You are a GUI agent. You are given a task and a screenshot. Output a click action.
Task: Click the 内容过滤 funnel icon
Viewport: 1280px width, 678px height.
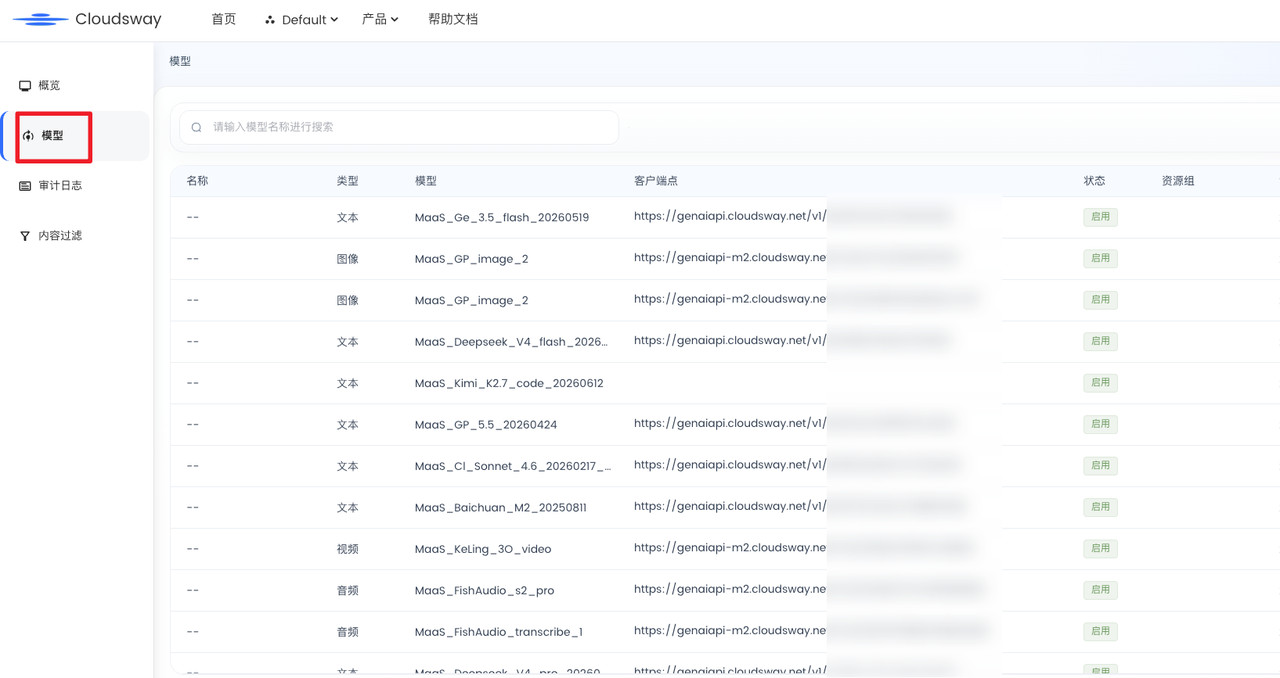[x=25, y=236]
